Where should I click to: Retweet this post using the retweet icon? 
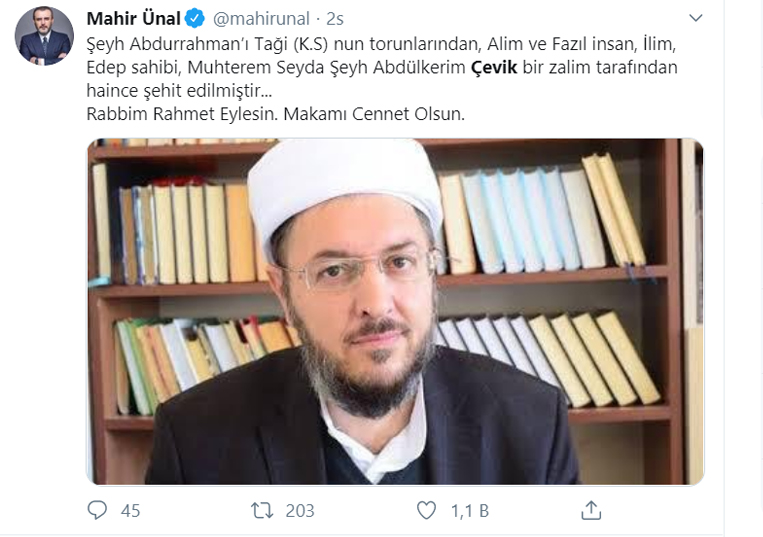[262, 511]
